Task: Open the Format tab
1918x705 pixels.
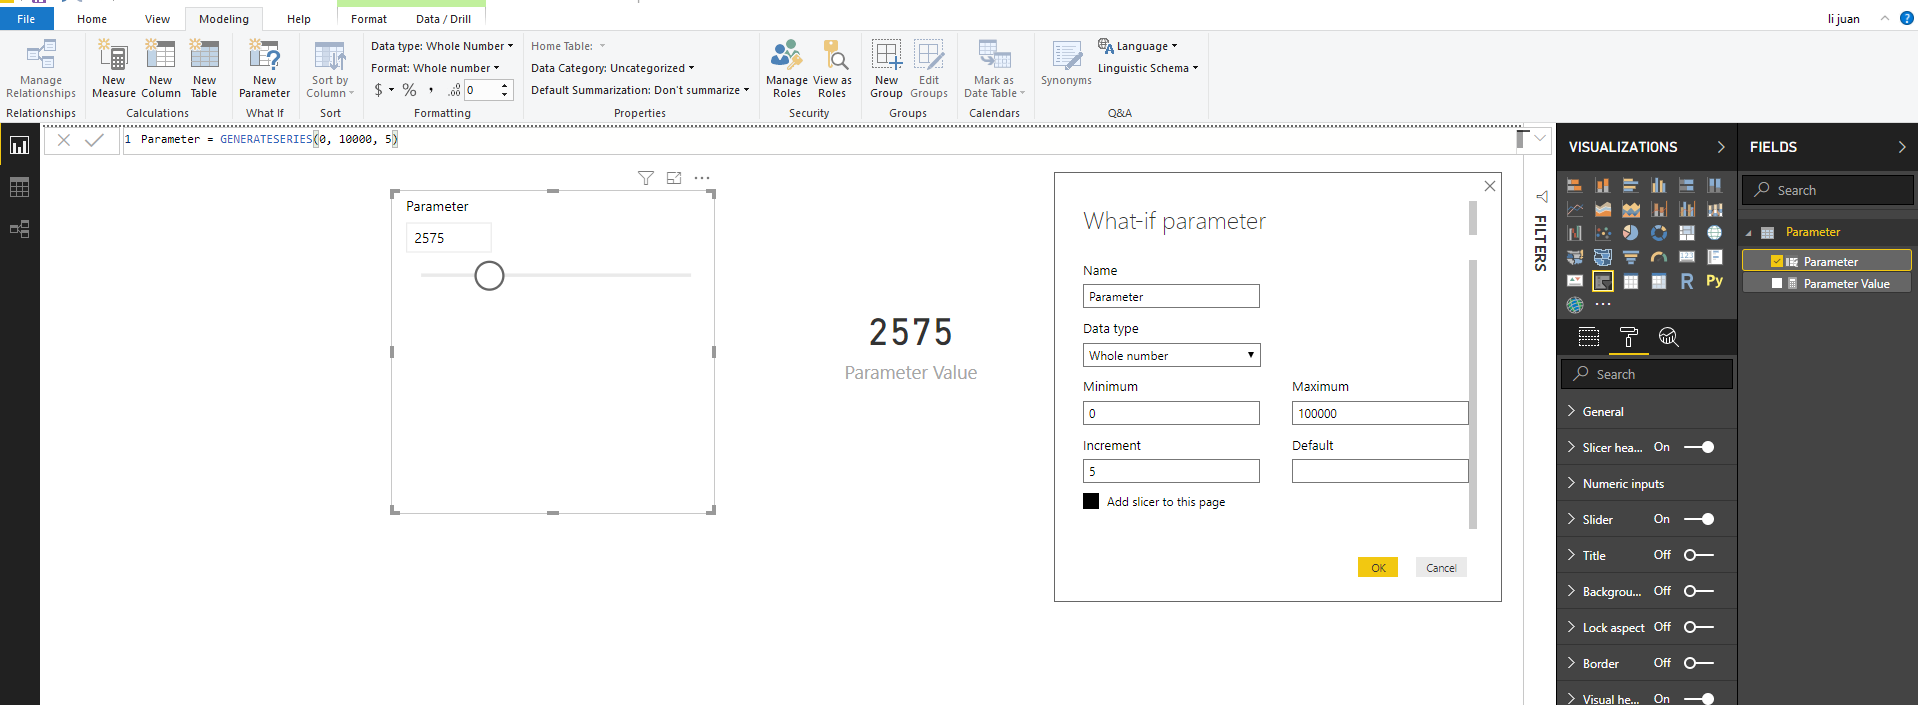Action: tap(369, 19)
